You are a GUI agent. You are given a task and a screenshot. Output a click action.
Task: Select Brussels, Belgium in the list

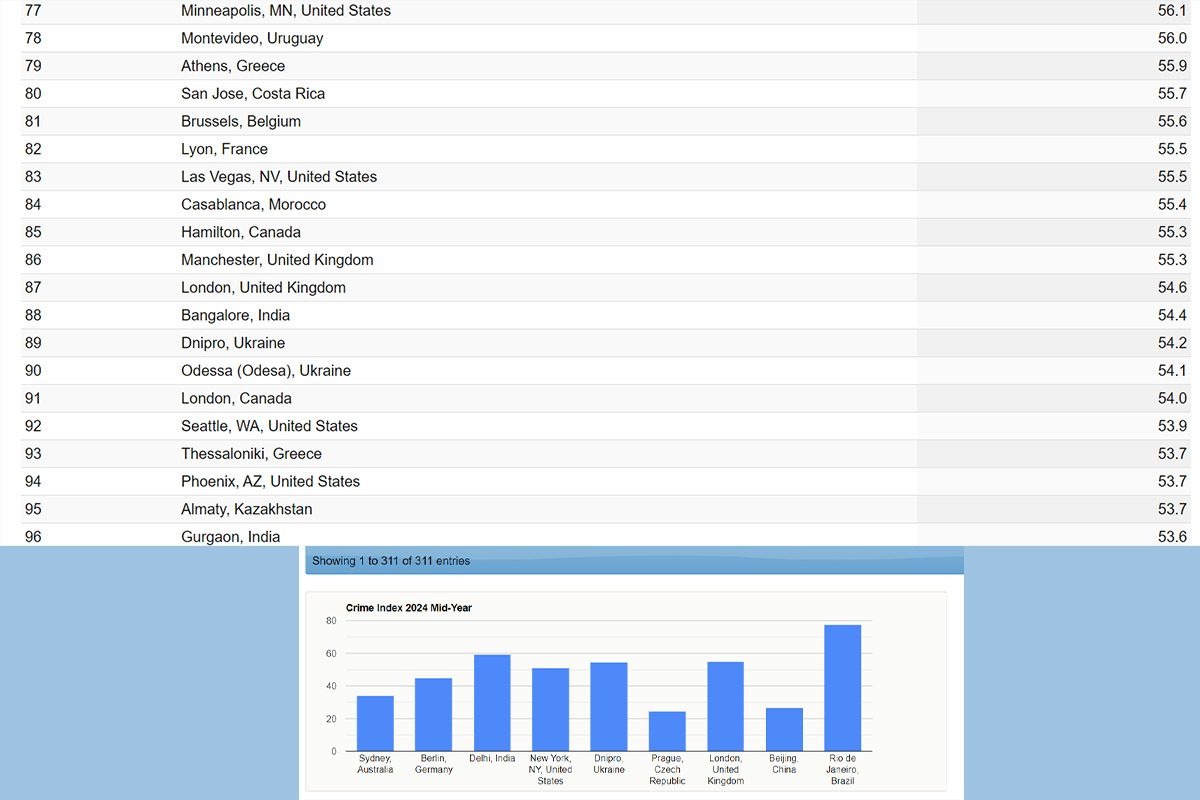(x=241, y=122)
